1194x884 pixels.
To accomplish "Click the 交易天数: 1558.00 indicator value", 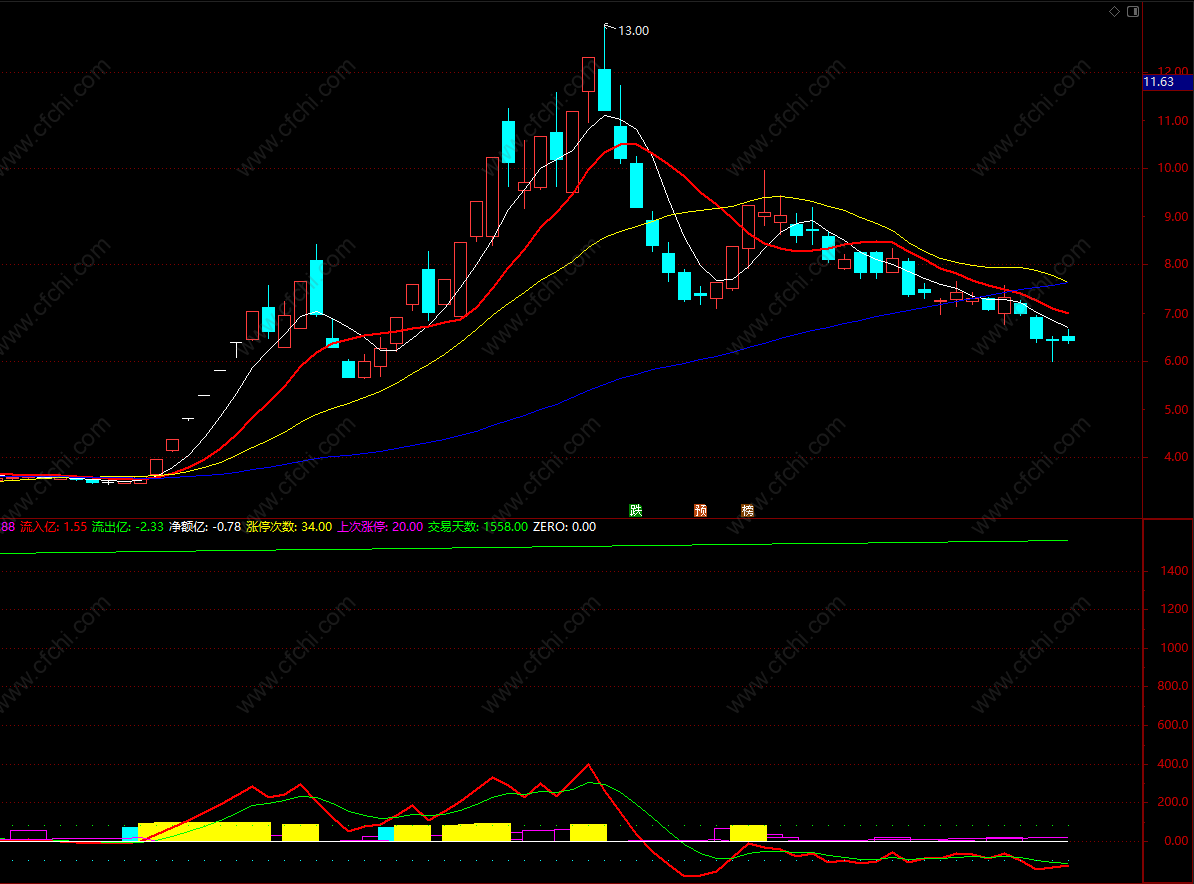I will pyautogui.click(x=477, y=527).
